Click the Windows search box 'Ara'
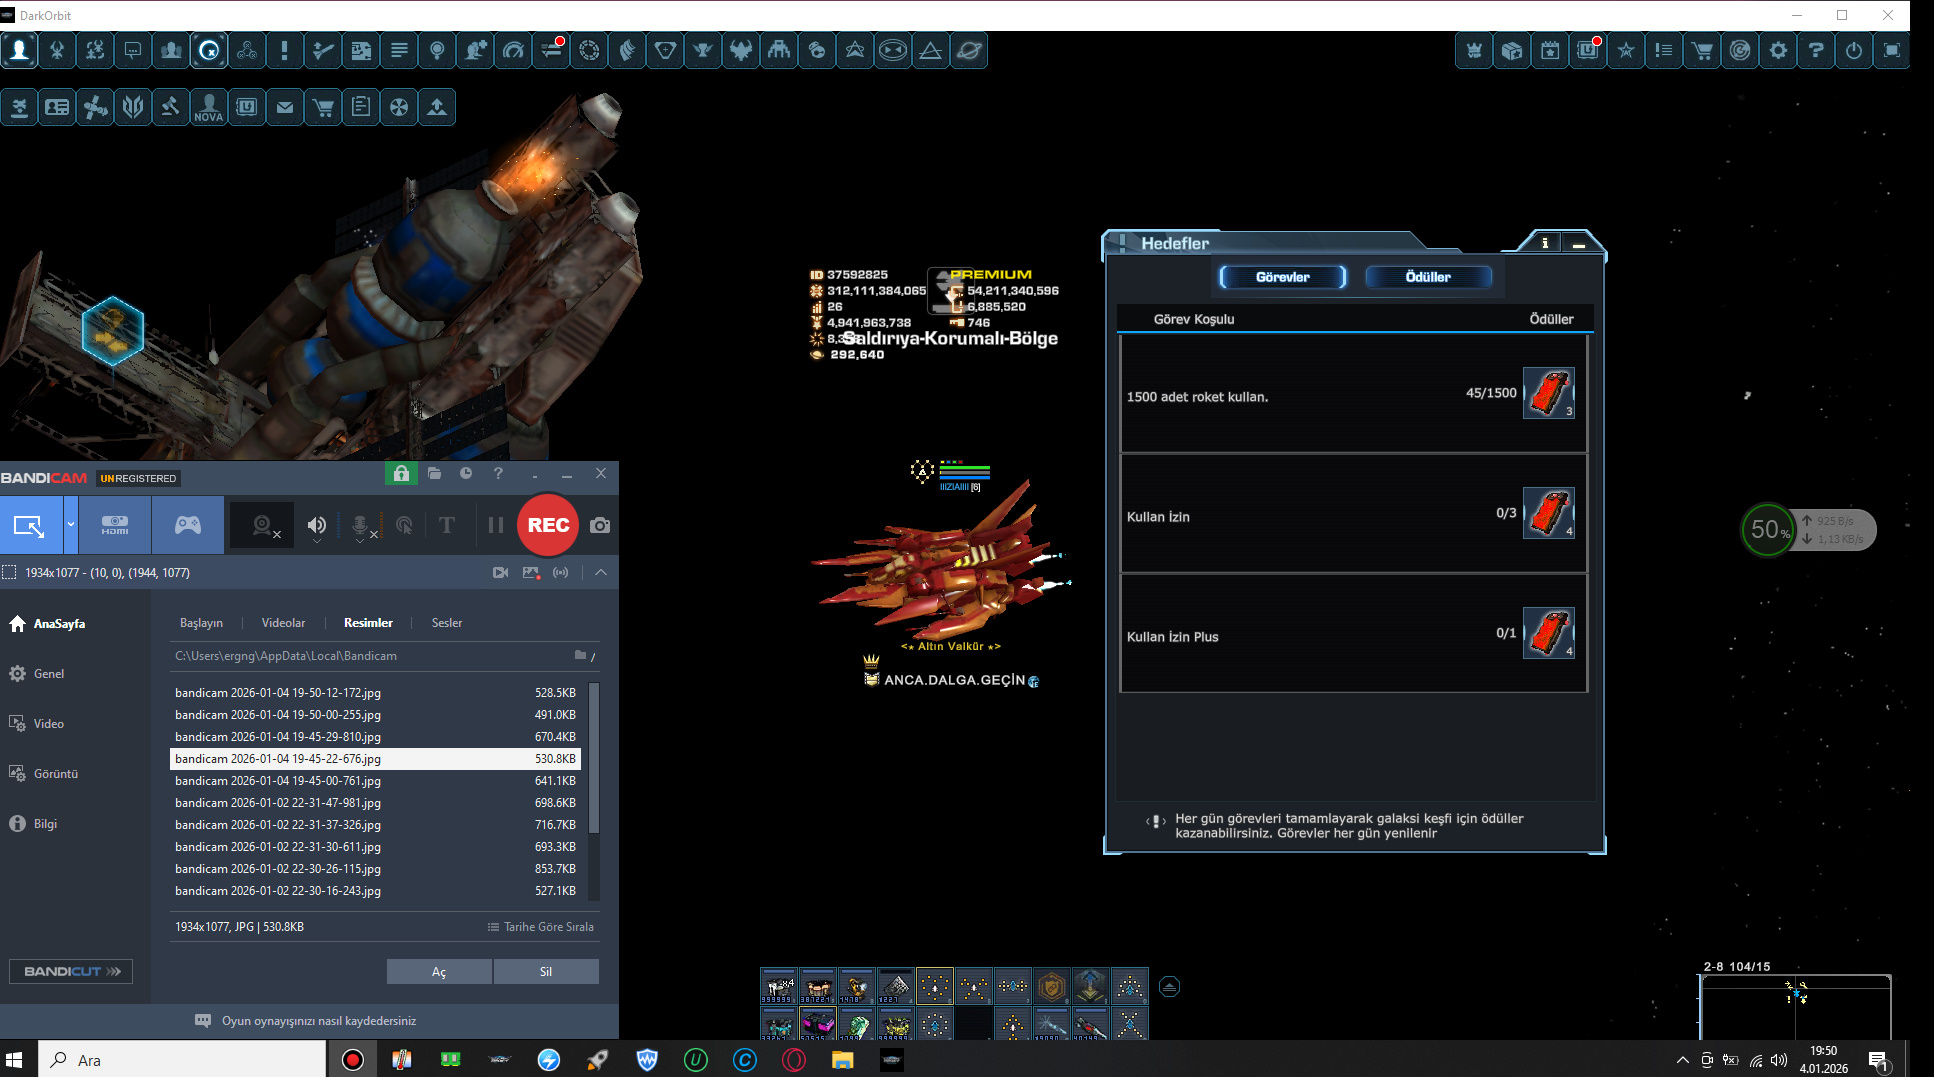This screenshot has height=1077, width=1934. click(x=183, y=1060)
